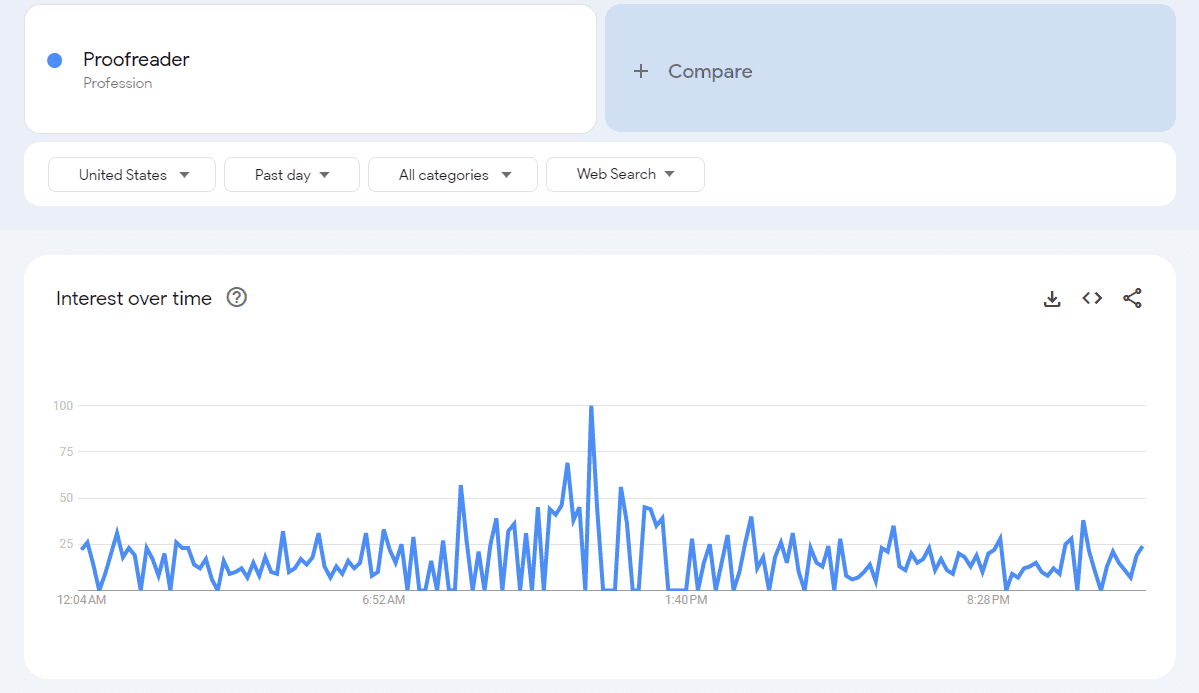This screenshot has height=693, width=1199.
Task: Open the embed code icon
Action: pos(1092,298)
